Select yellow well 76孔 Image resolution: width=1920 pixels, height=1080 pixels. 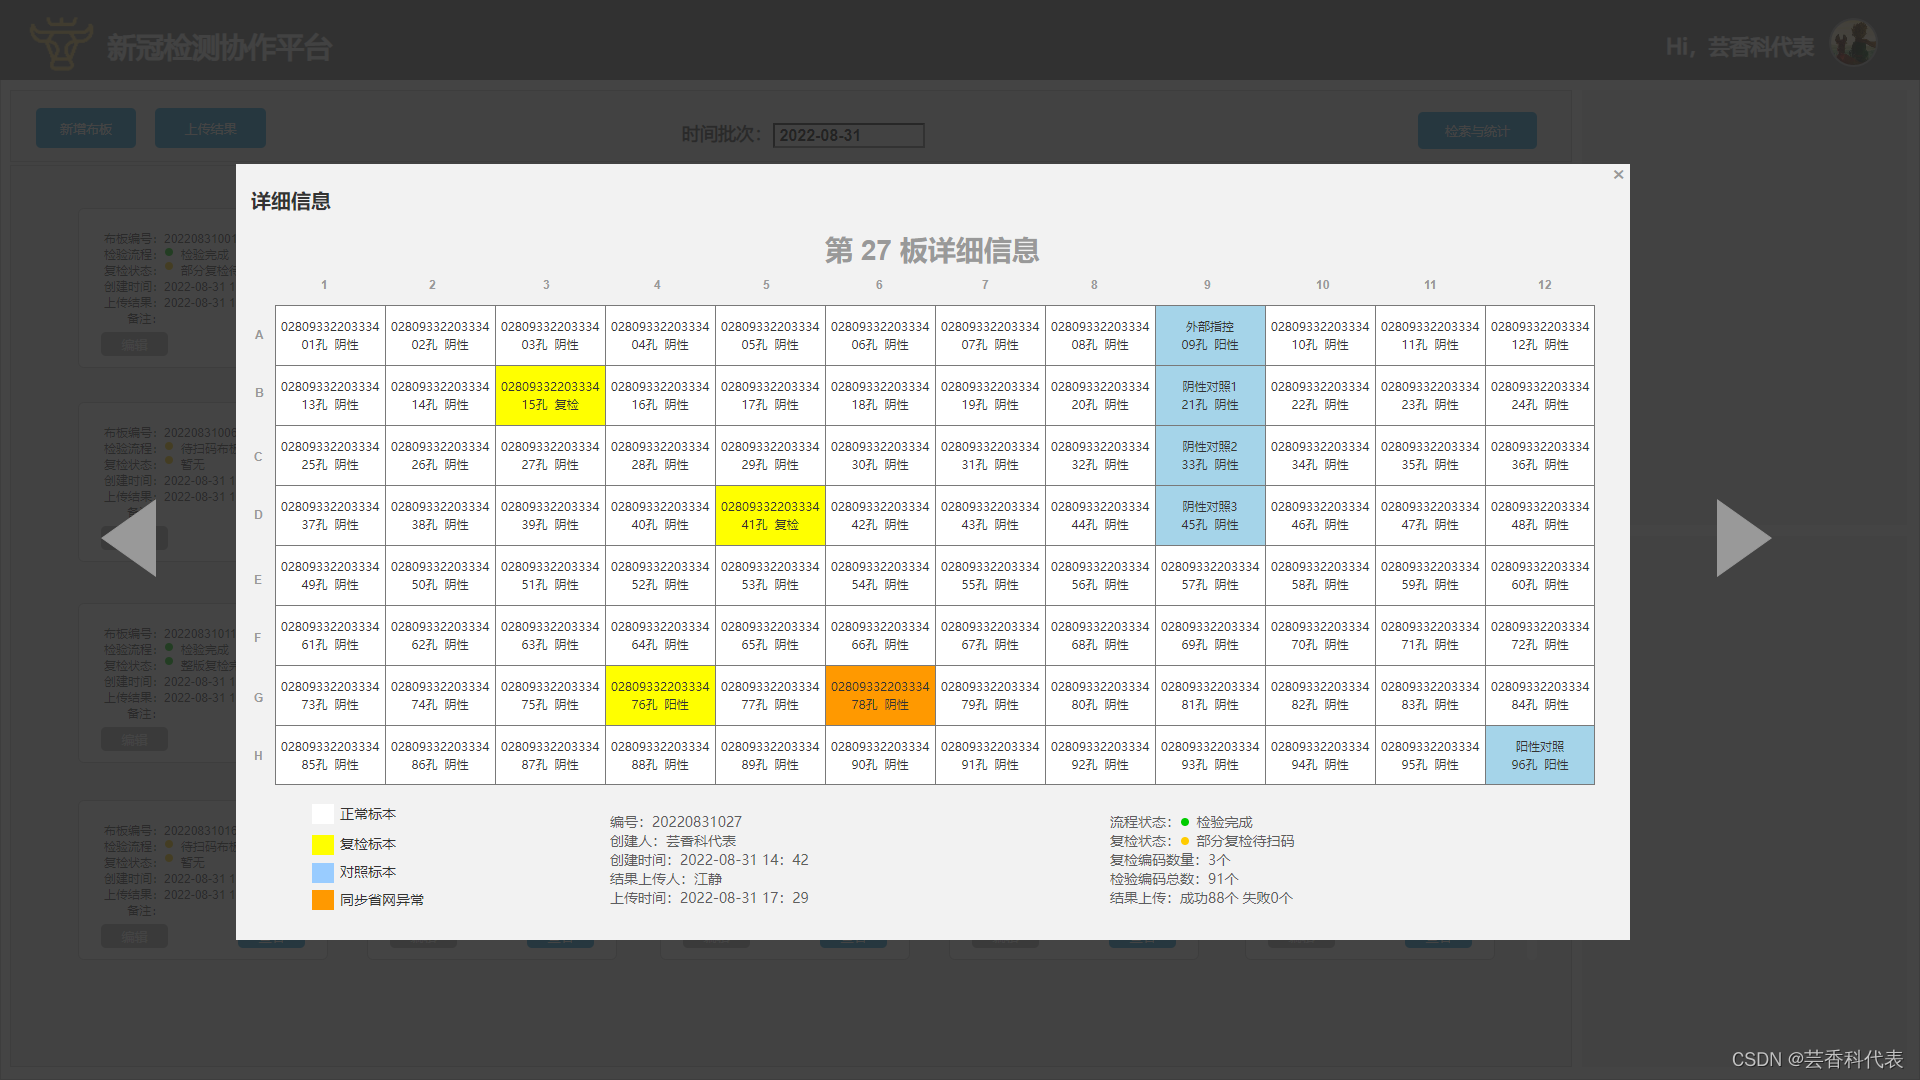(x=660, y=695)
